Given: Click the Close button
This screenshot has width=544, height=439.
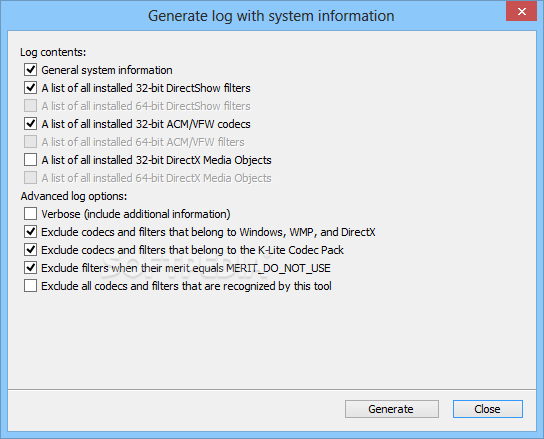Looking at the screenshot, I should coord(487,409).
